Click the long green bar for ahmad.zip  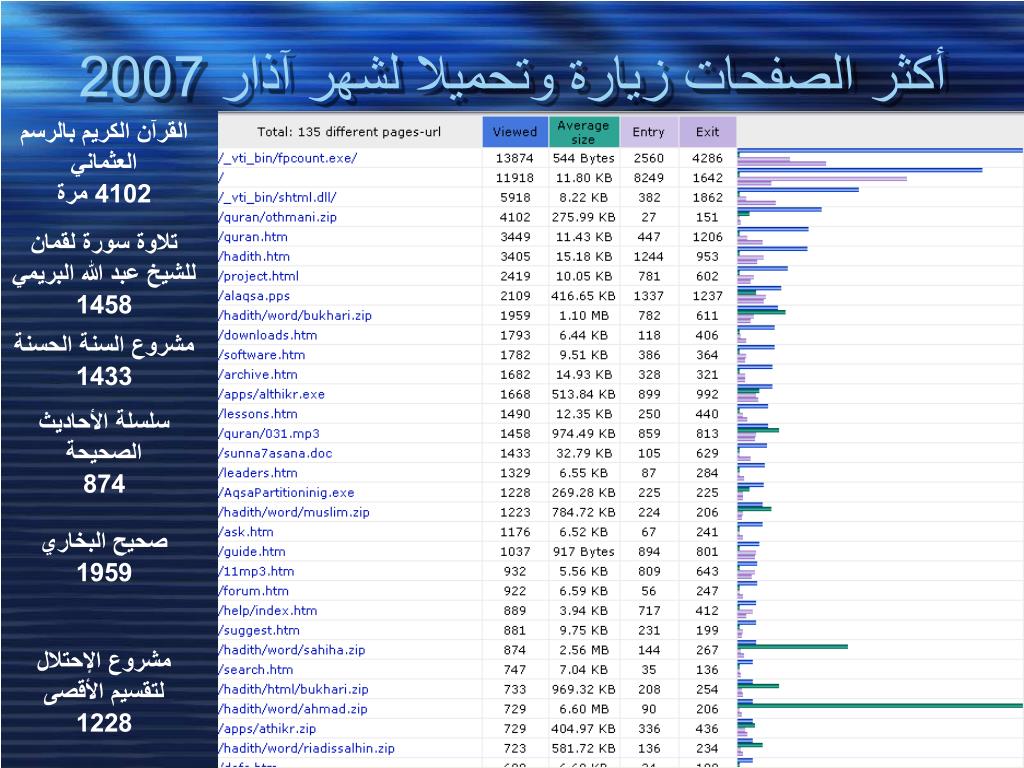pyautogui.click(x=880, y=706)
